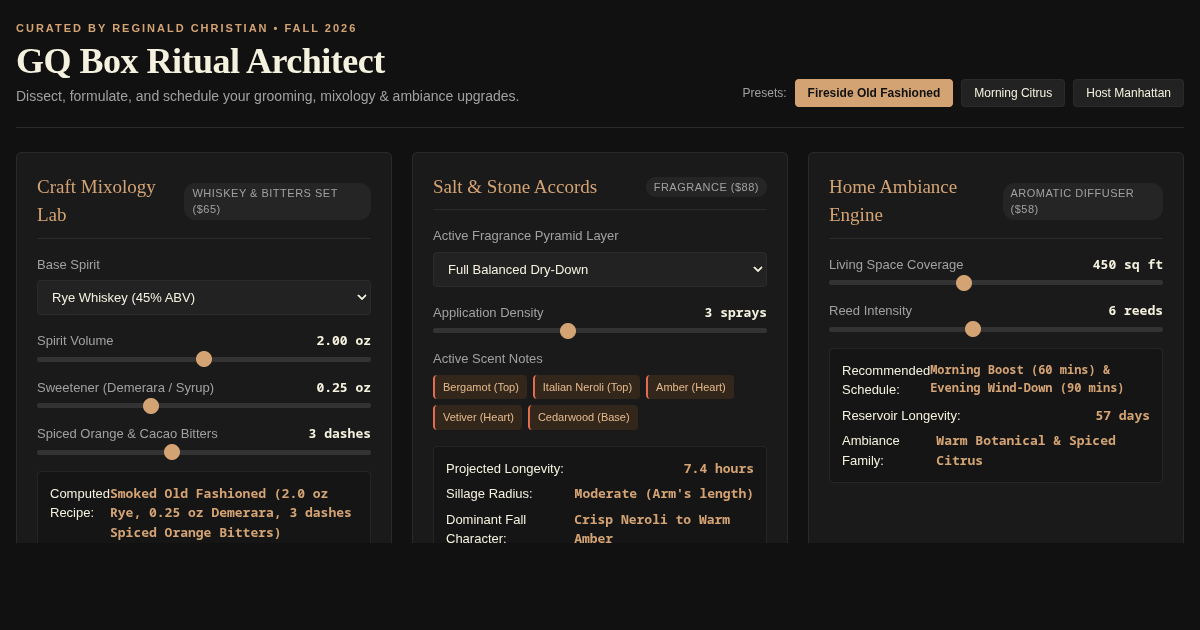Click the GQ Box Ritual Architect title

coord(200,61)
